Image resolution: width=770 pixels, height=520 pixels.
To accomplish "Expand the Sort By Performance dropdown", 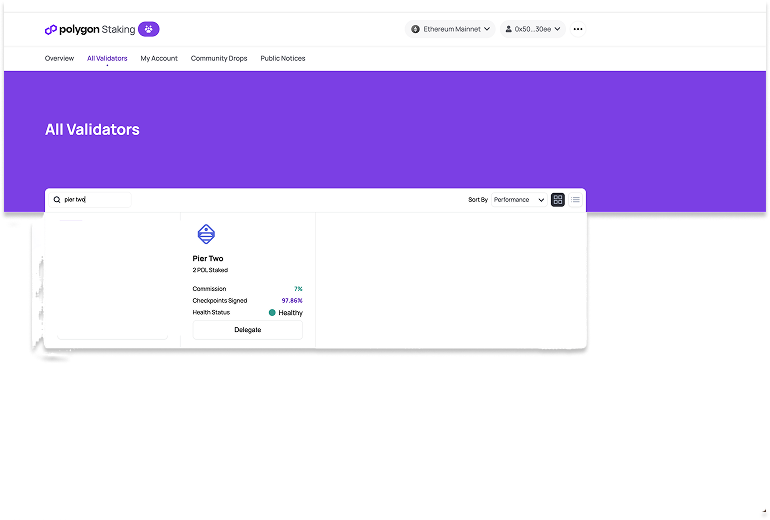I will [519, 199].
